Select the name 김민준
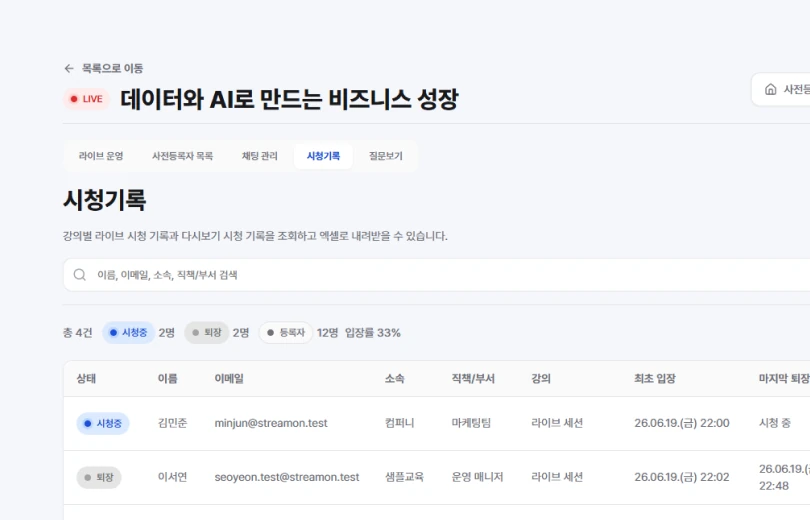This screenshot has width=810, height=520. coord(173,423)
